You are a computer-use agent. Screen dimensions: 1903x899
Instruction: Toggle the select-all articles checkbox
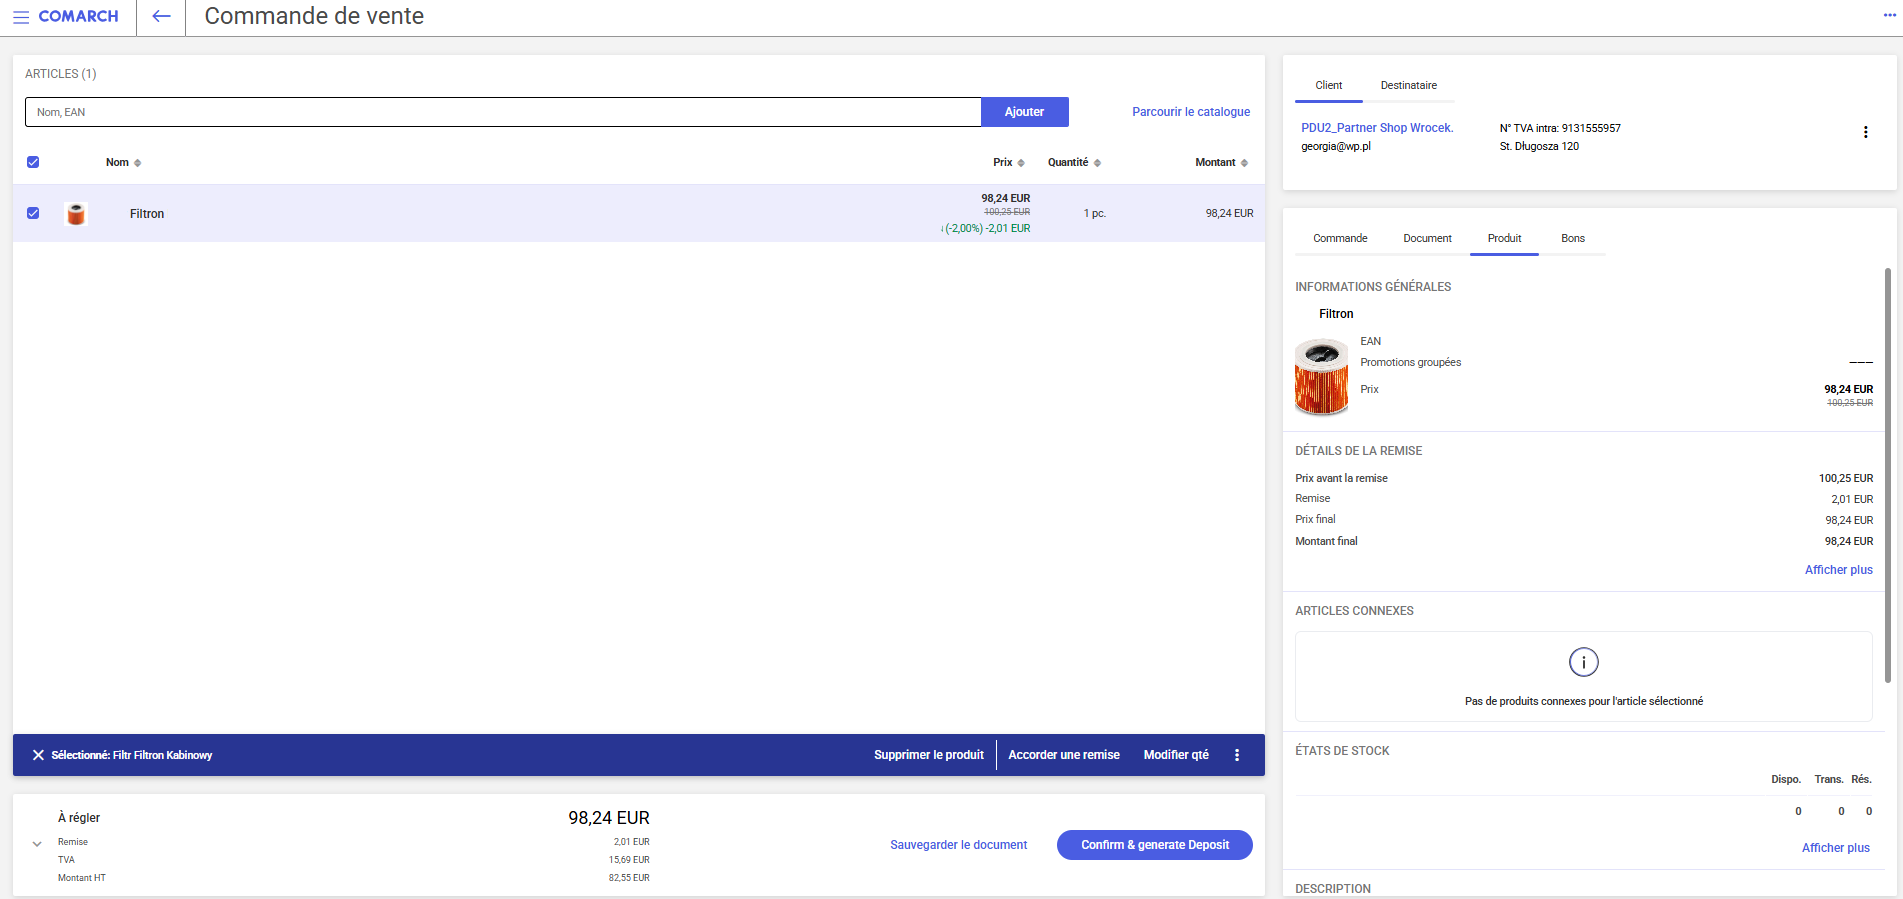pyautogui.click(x=33, y=162)
